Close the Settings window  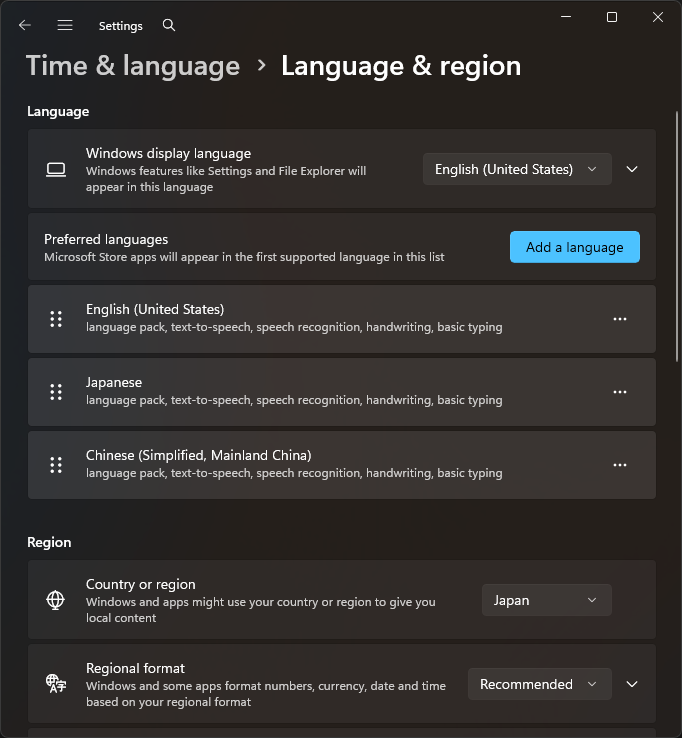tap(658, 17)
